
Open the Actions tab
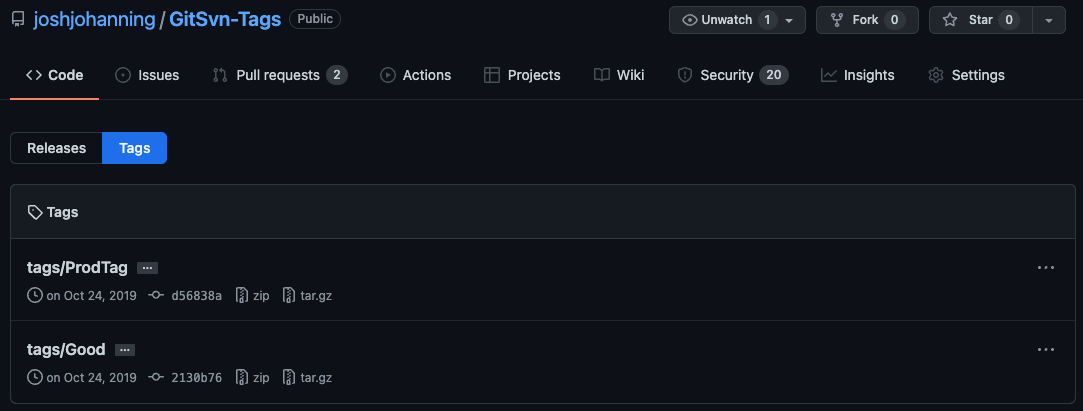tap(415, 75)
